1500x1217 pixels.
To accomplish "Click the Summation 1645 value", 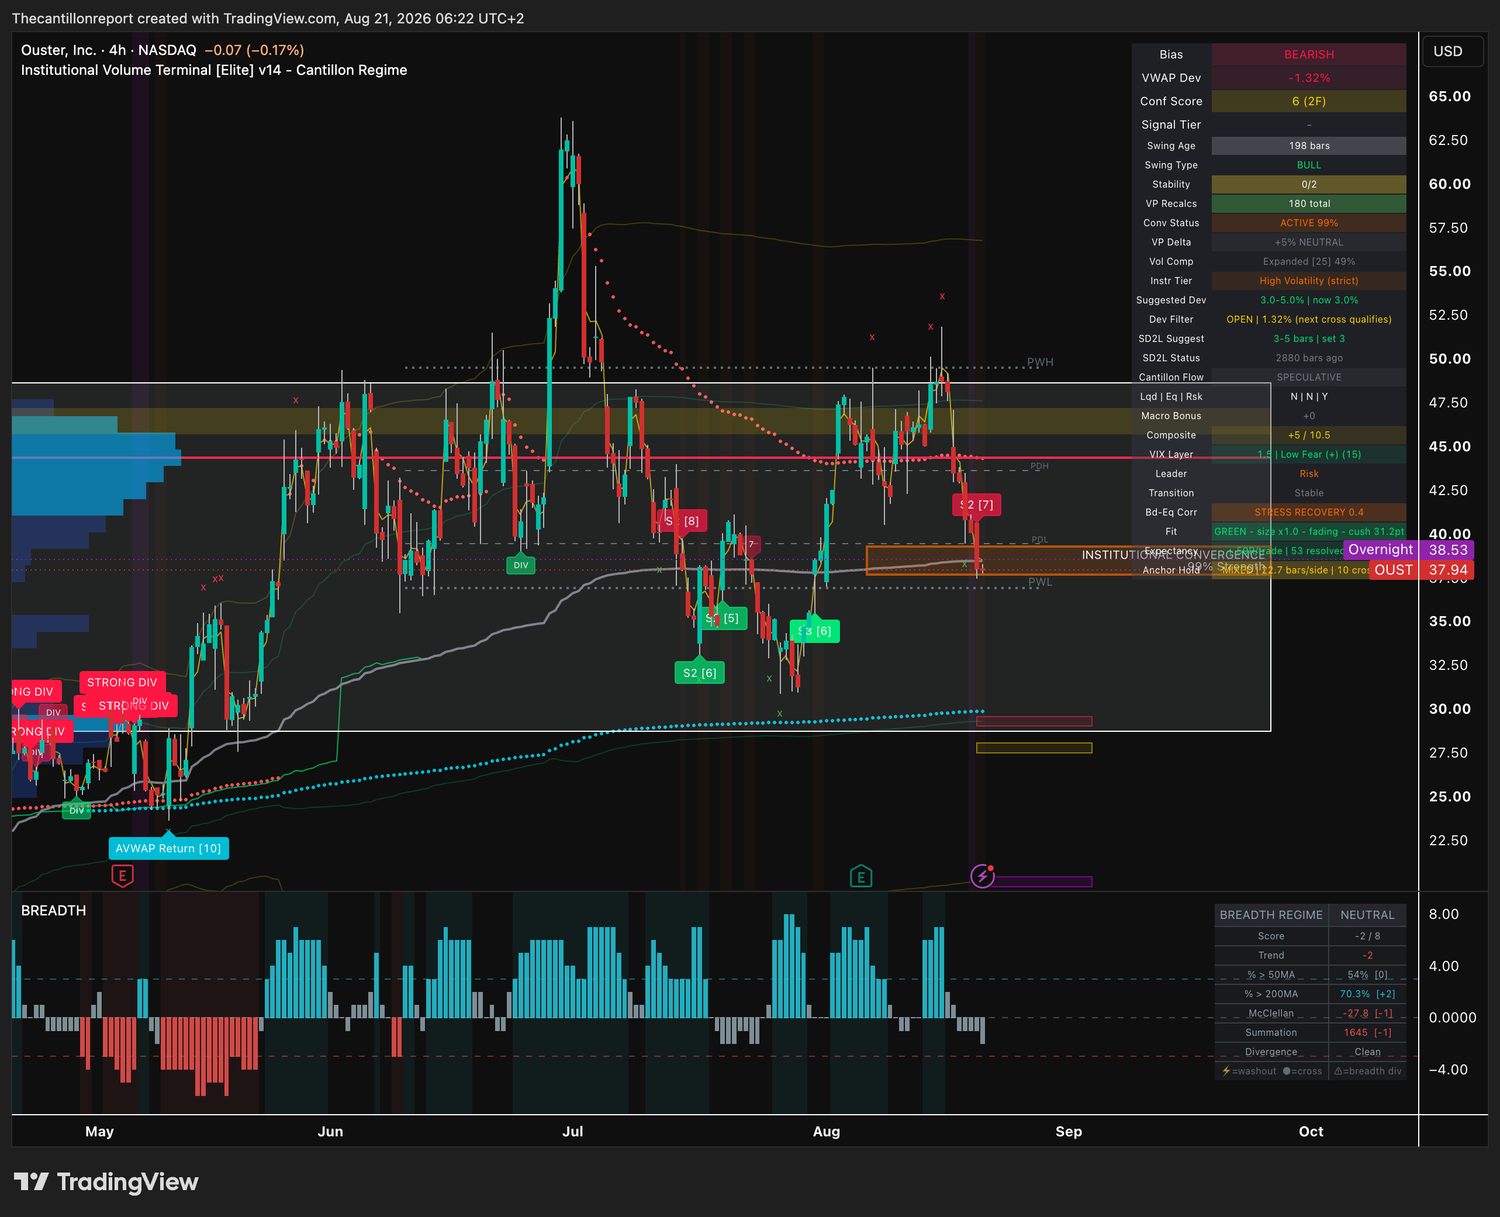I will coord(1367,1033).
